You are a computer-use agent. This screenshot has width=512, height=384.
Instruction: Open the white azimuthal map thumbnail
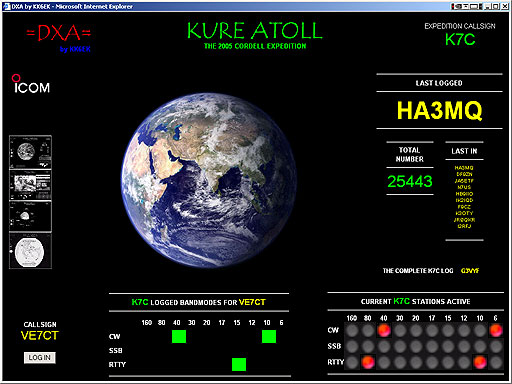coord(30,251)
